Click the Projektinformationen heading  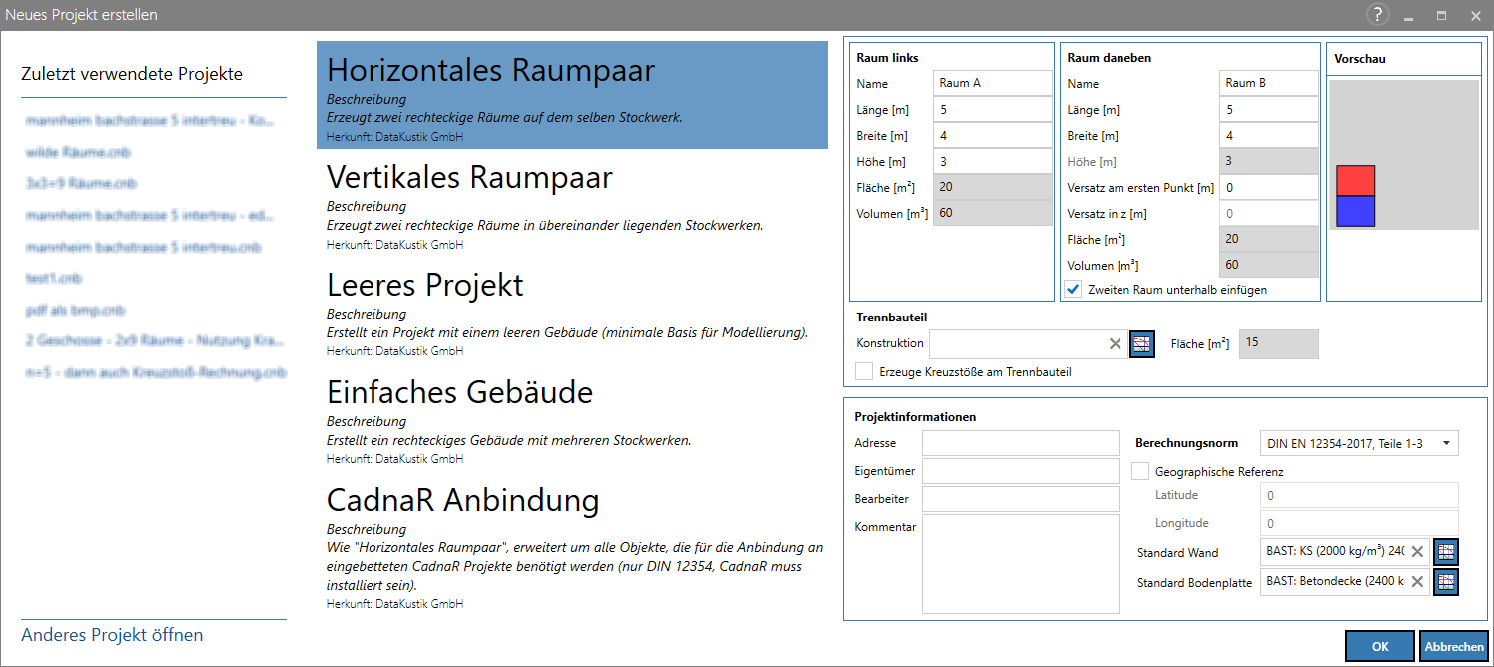click(915, 417)
